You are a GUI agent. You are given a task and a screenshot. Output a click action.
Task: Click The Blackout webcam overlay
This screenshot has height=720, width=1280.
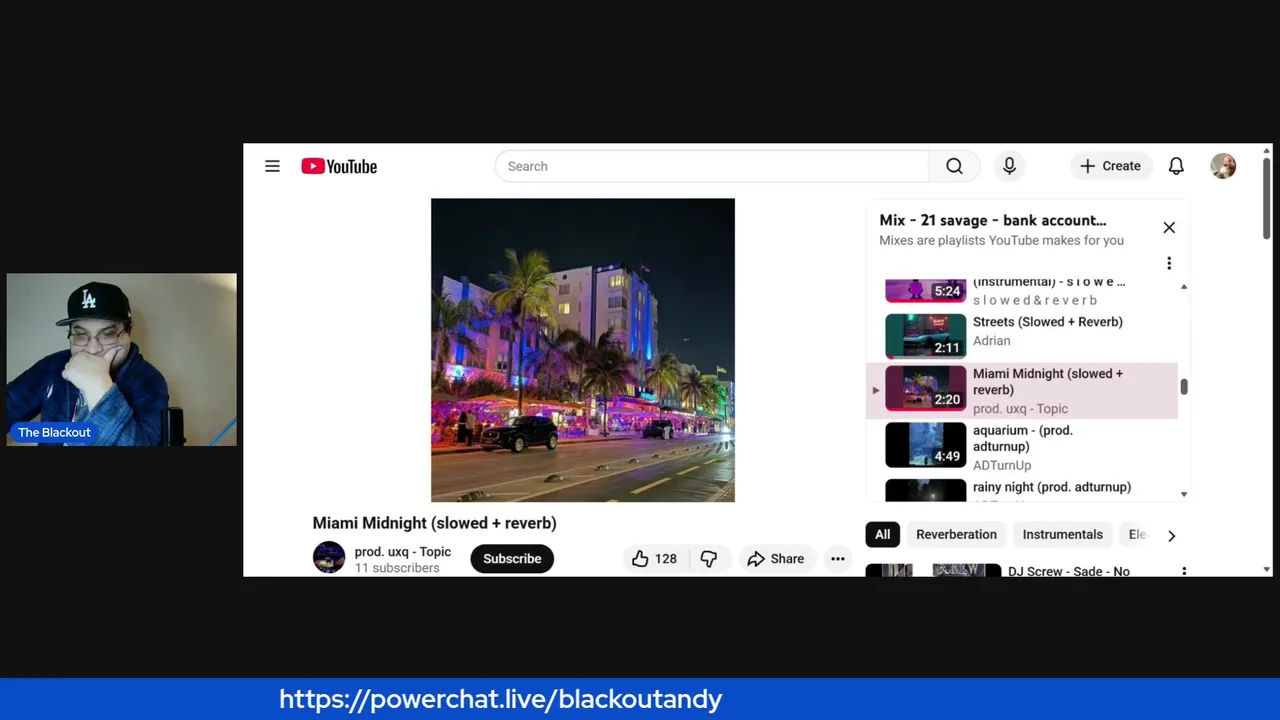pos(122,359)
